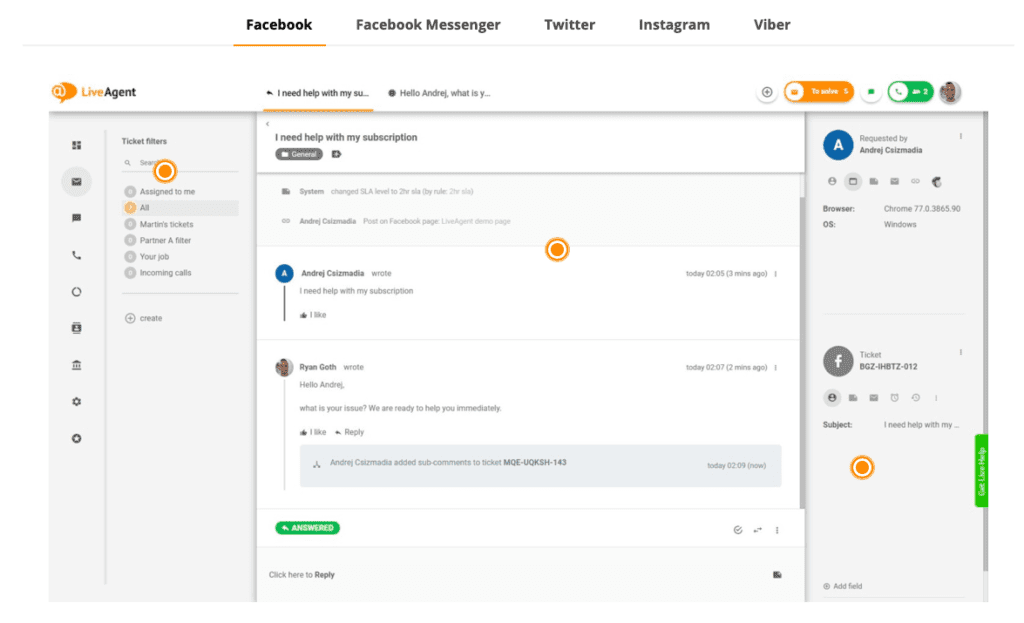1024x623 pixels.
Task: Open the Tickets inbox icon in sidebar
Action: 79,181
